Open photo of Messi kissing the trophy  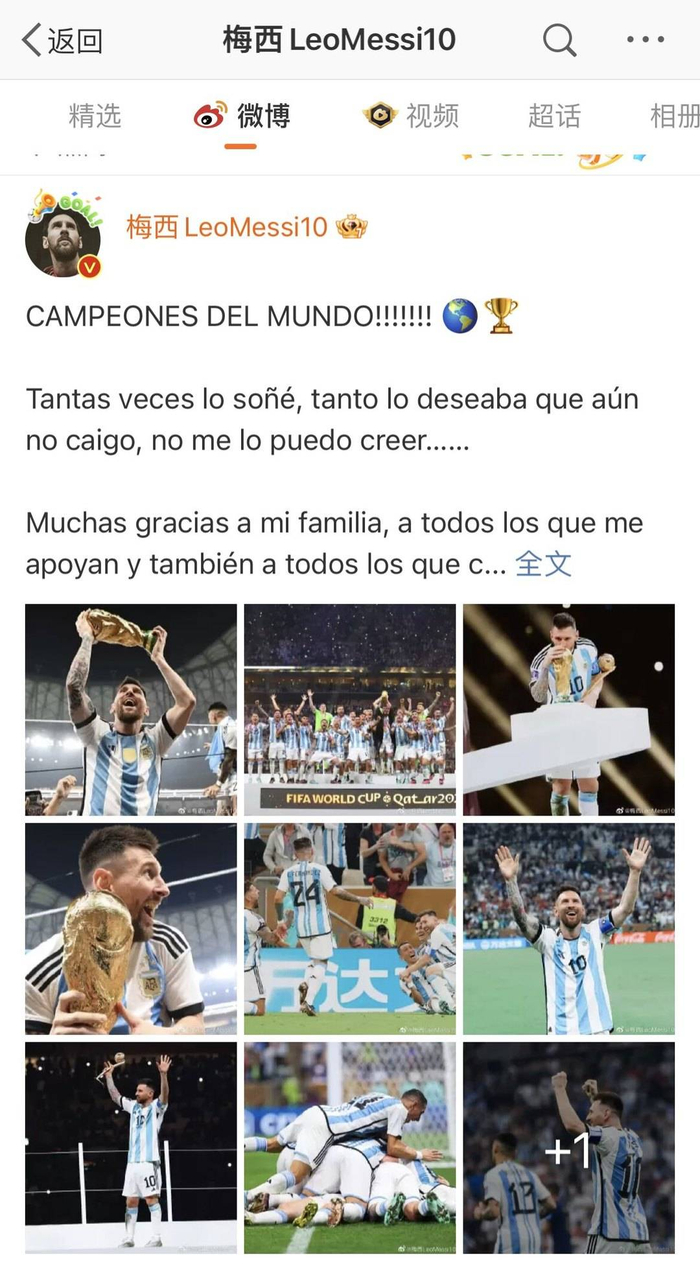point(569,710)
